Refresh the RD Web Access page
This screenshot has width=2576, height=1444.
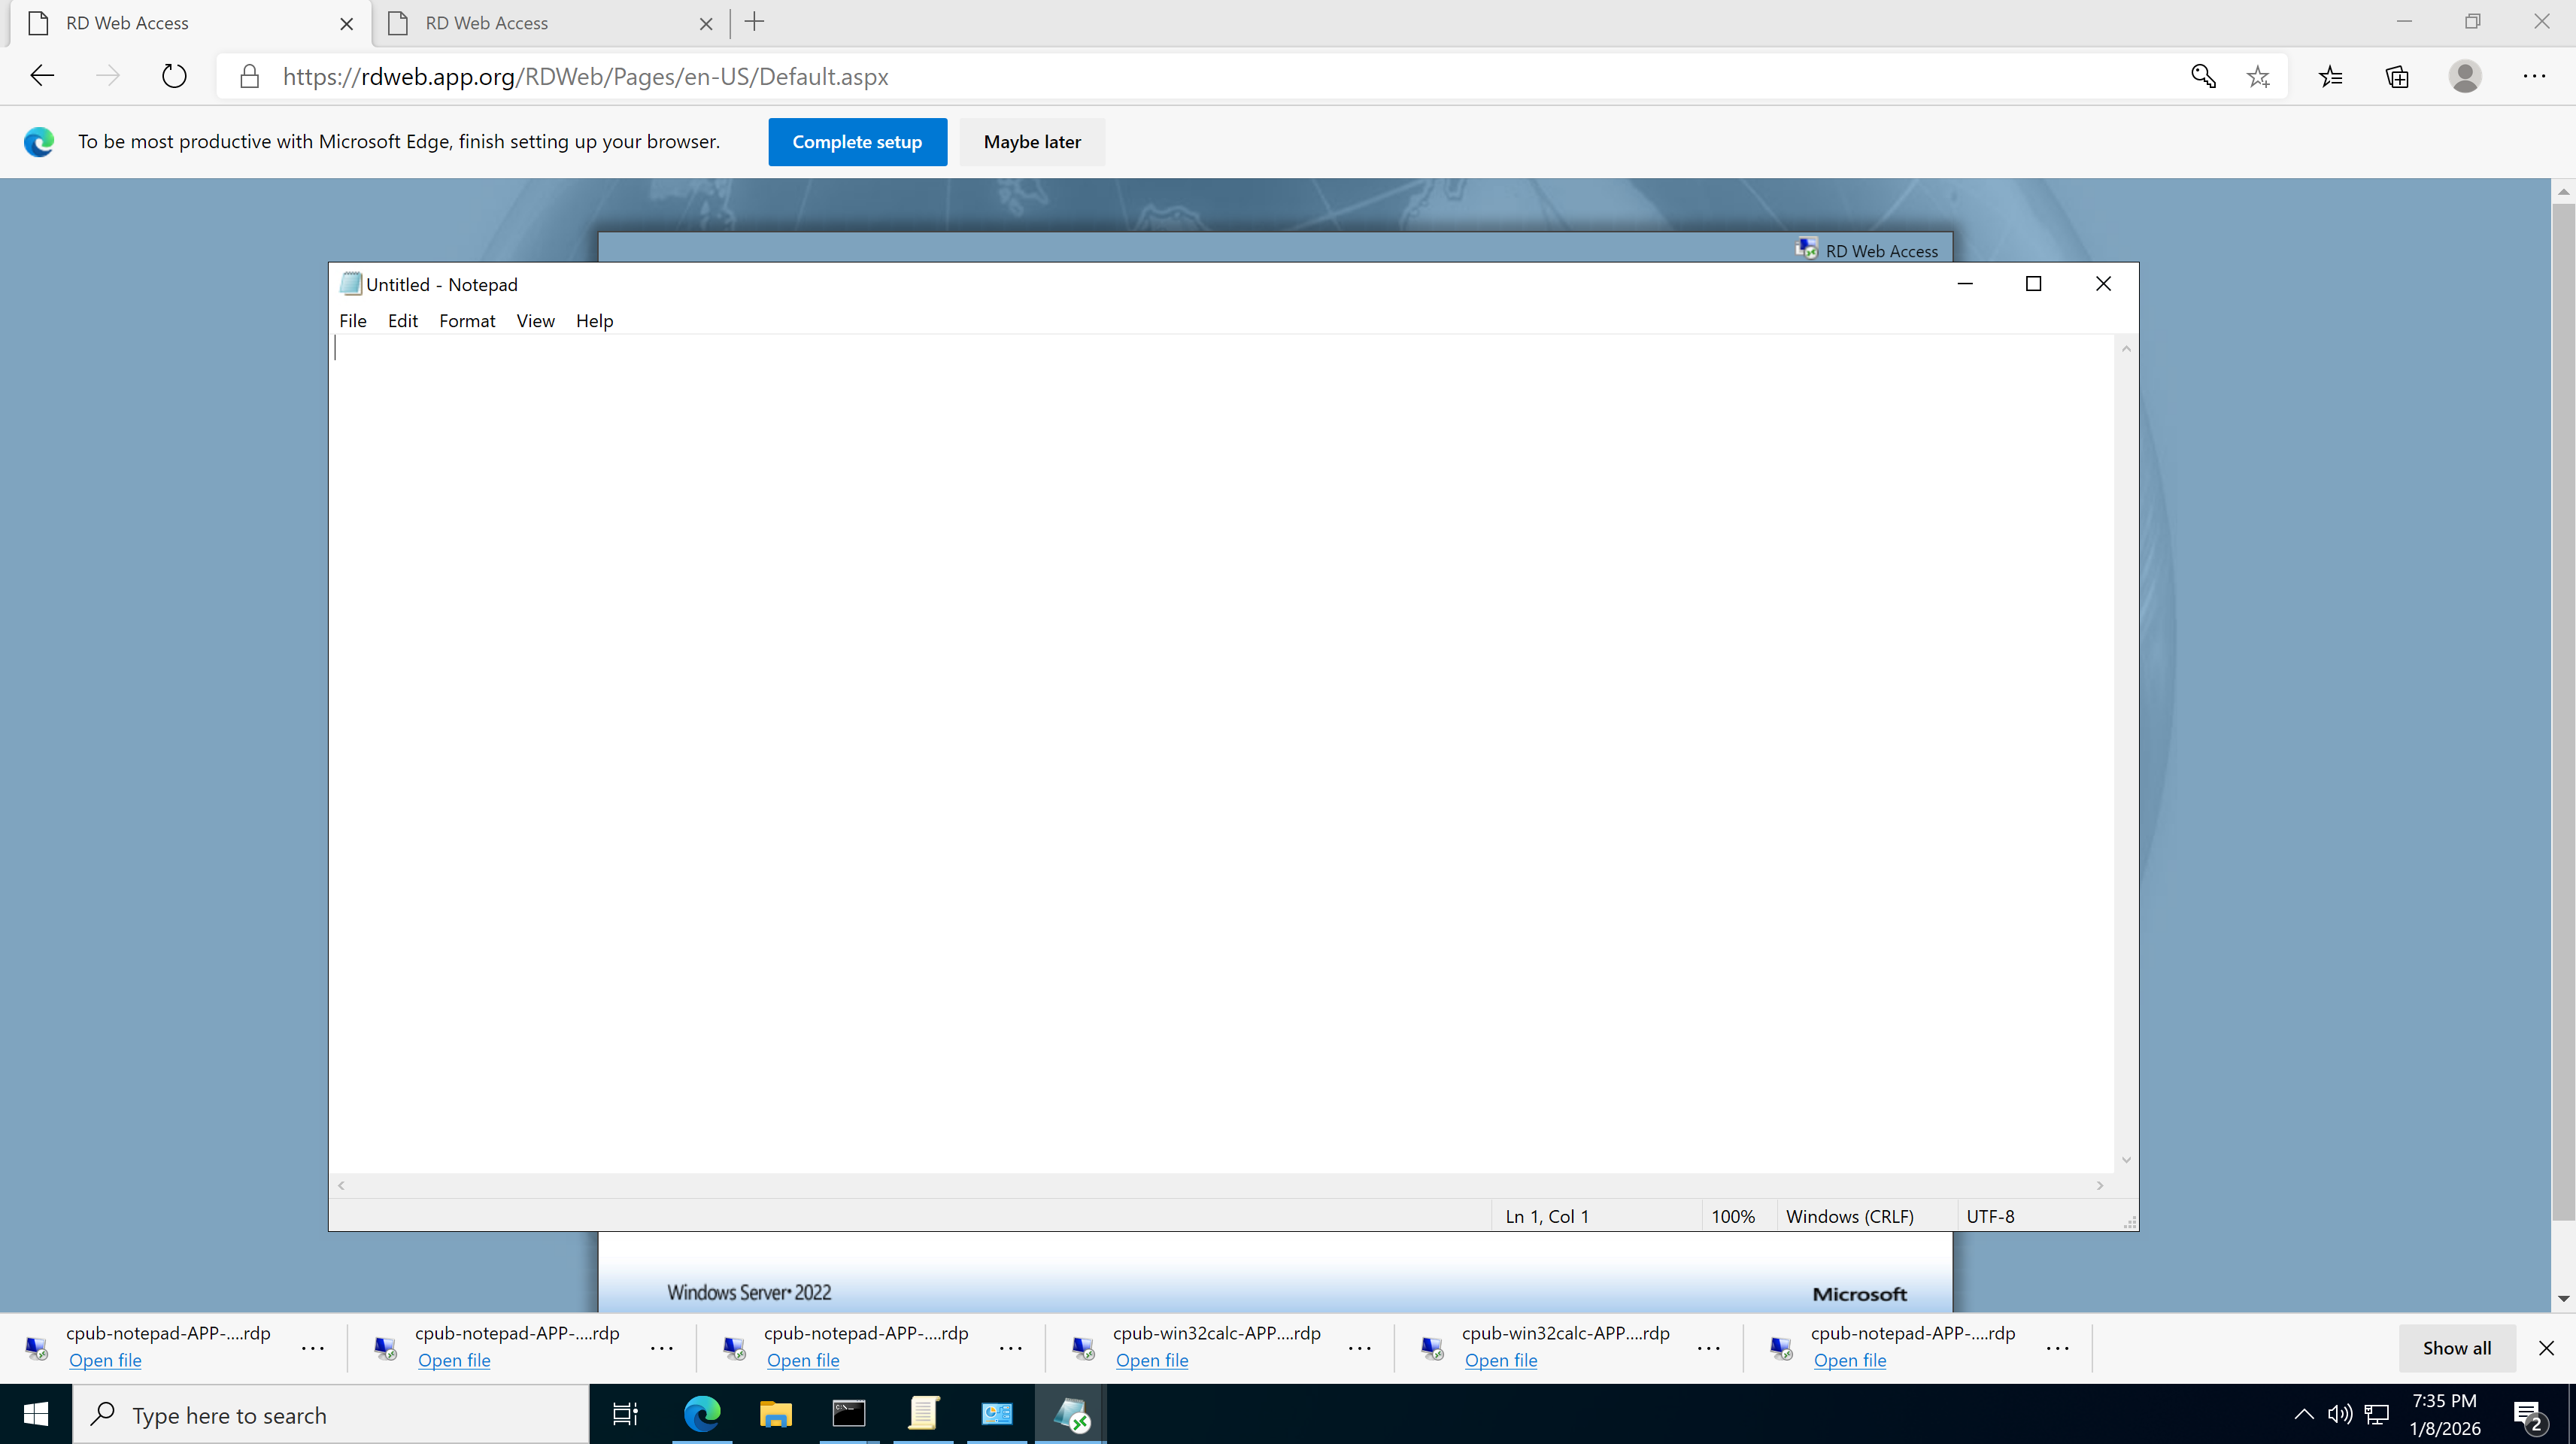(174, 76)
